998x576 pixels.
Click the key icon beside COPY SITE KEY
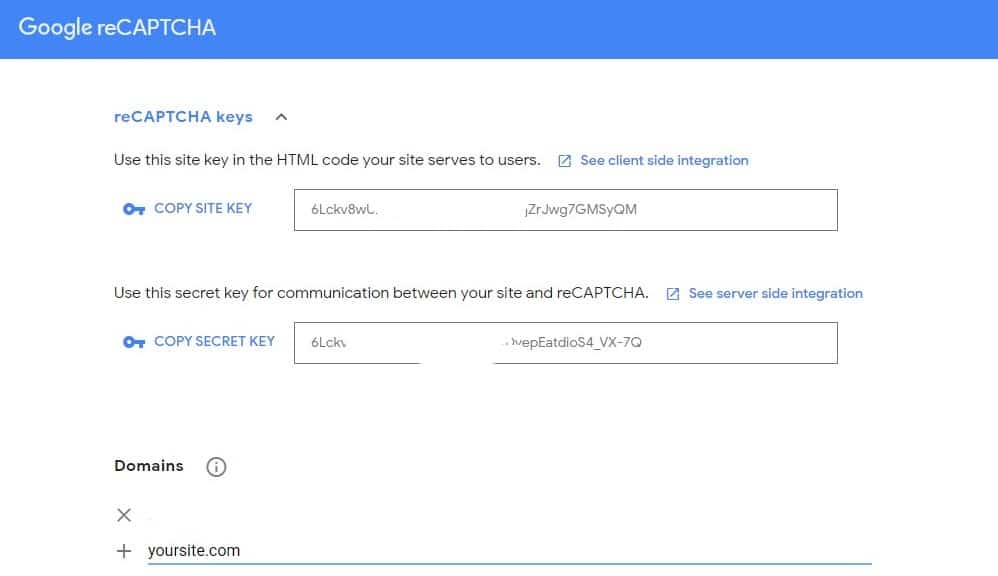pyautogui.click(x=134, y=209)
